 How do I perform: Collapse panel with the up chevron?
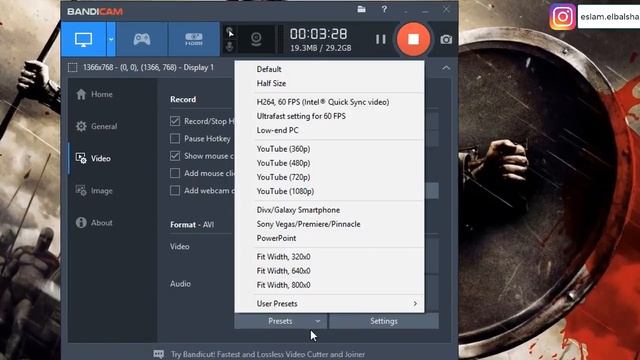point(446,68)
